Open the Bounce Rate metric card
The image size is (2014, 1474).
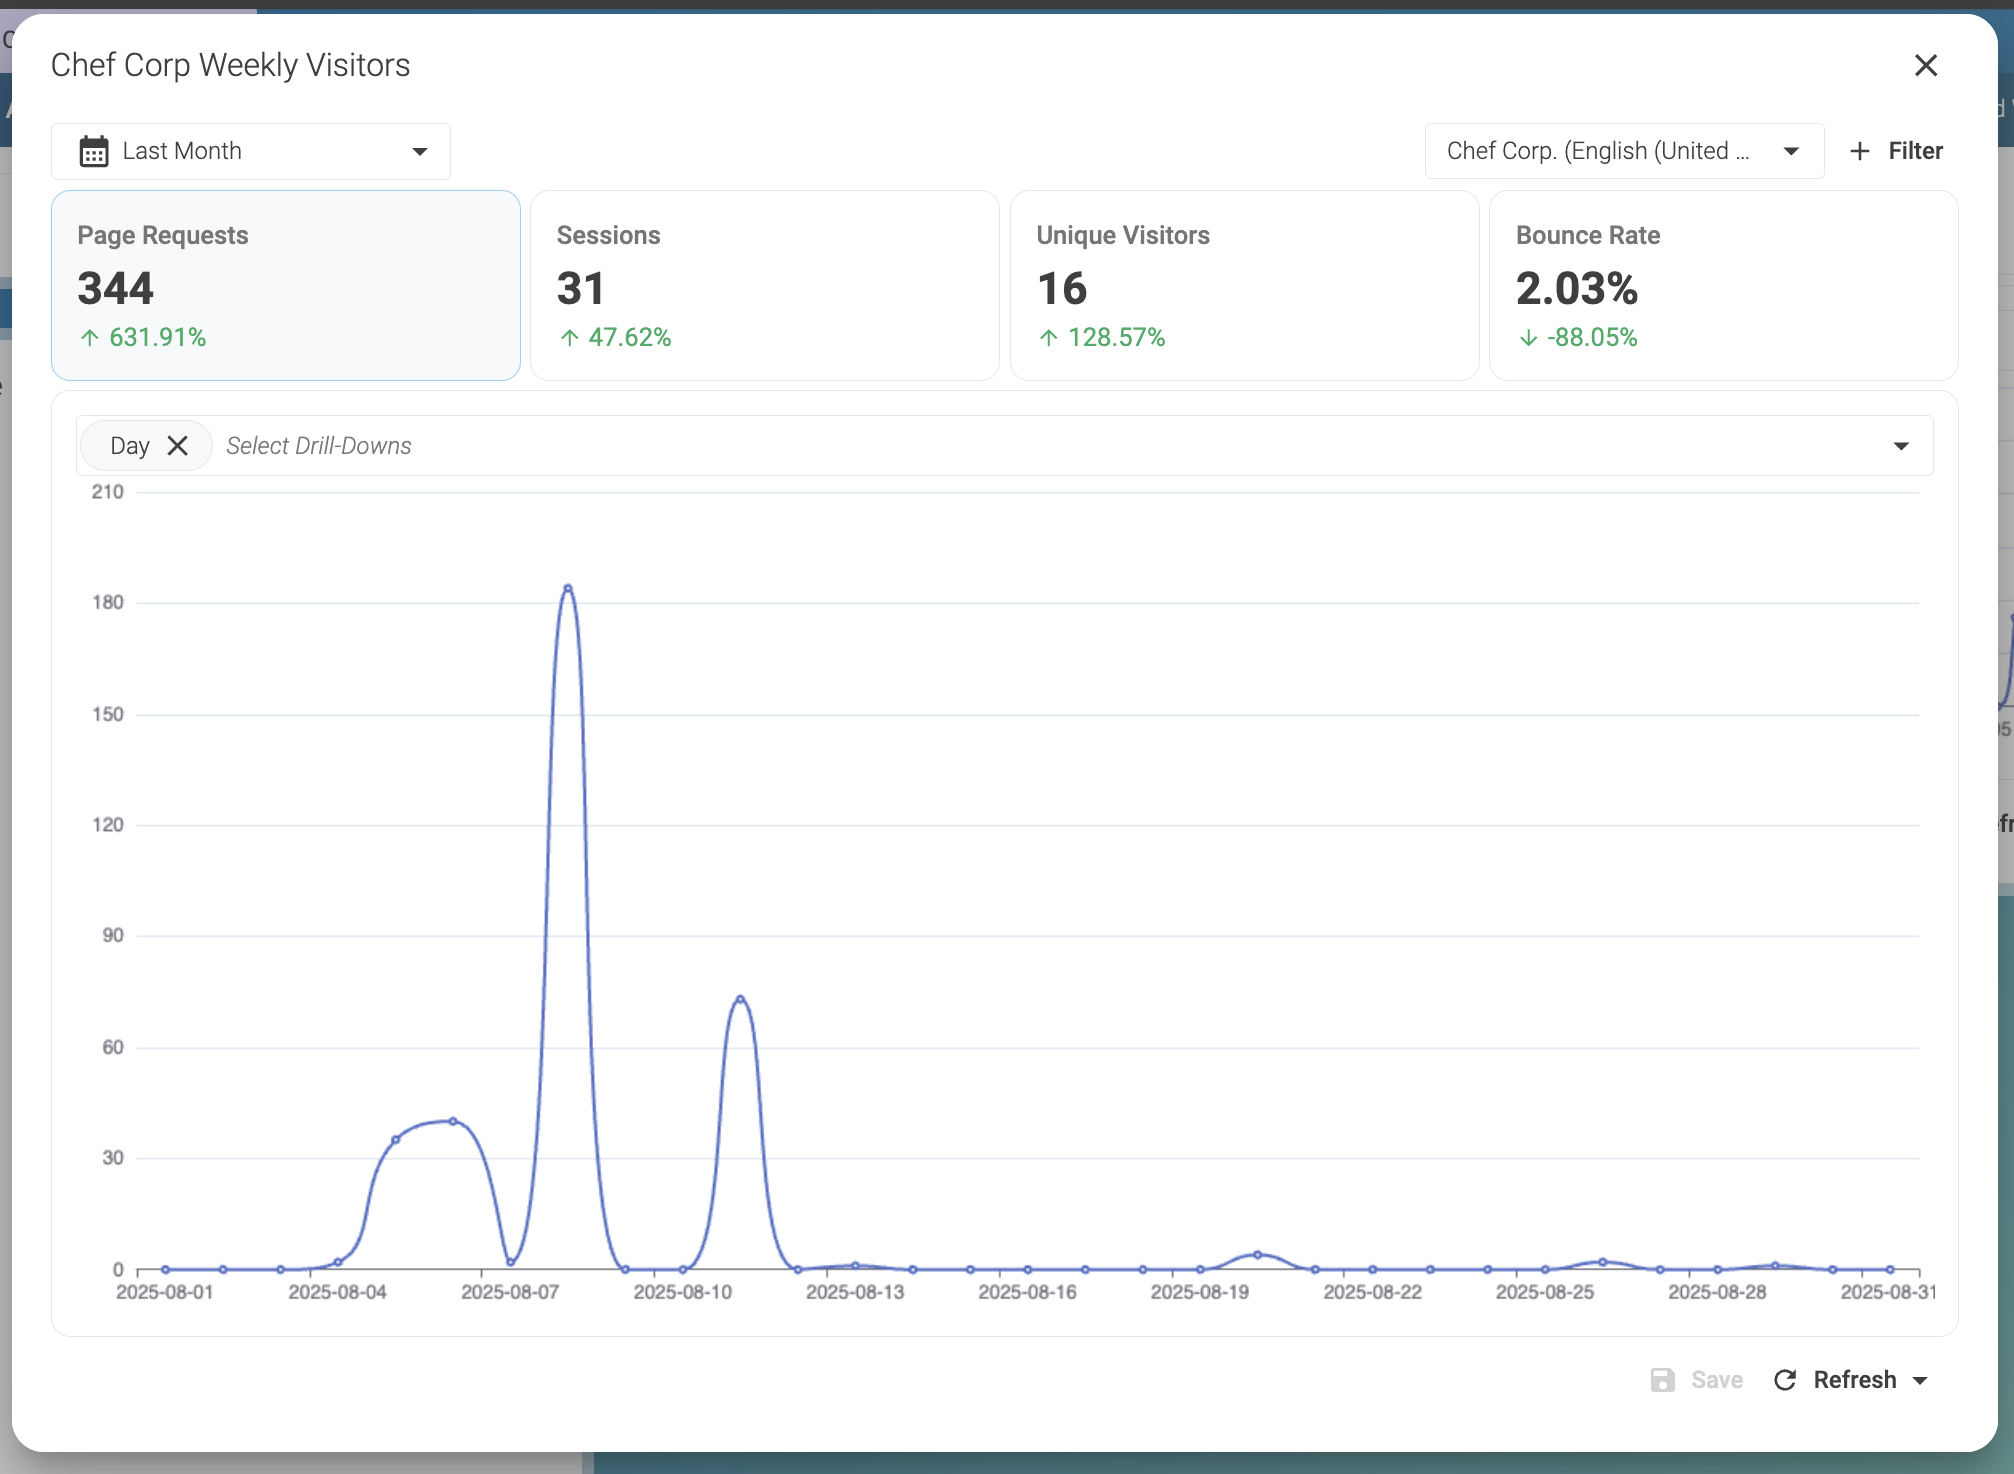pos(1722,285)
